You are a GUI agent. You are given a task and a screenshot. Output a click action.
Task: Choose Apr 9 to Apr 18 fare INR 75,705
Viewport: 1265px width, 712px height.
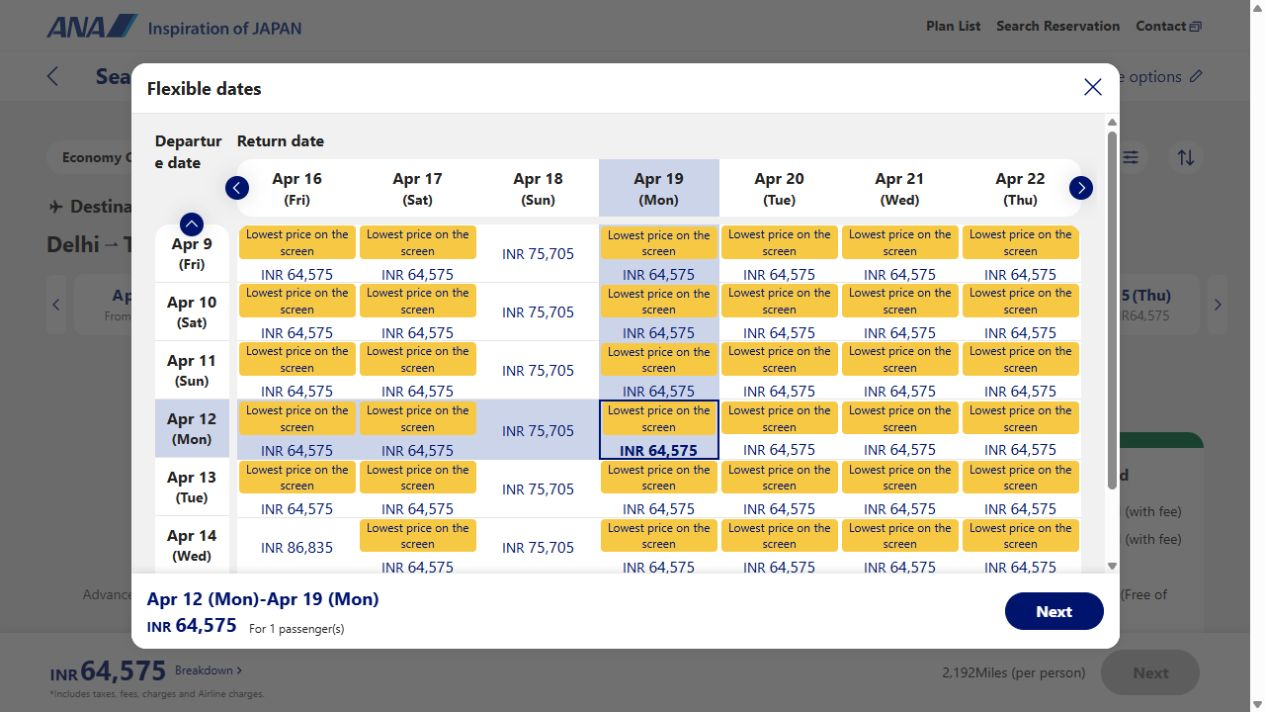pos(538,253)
